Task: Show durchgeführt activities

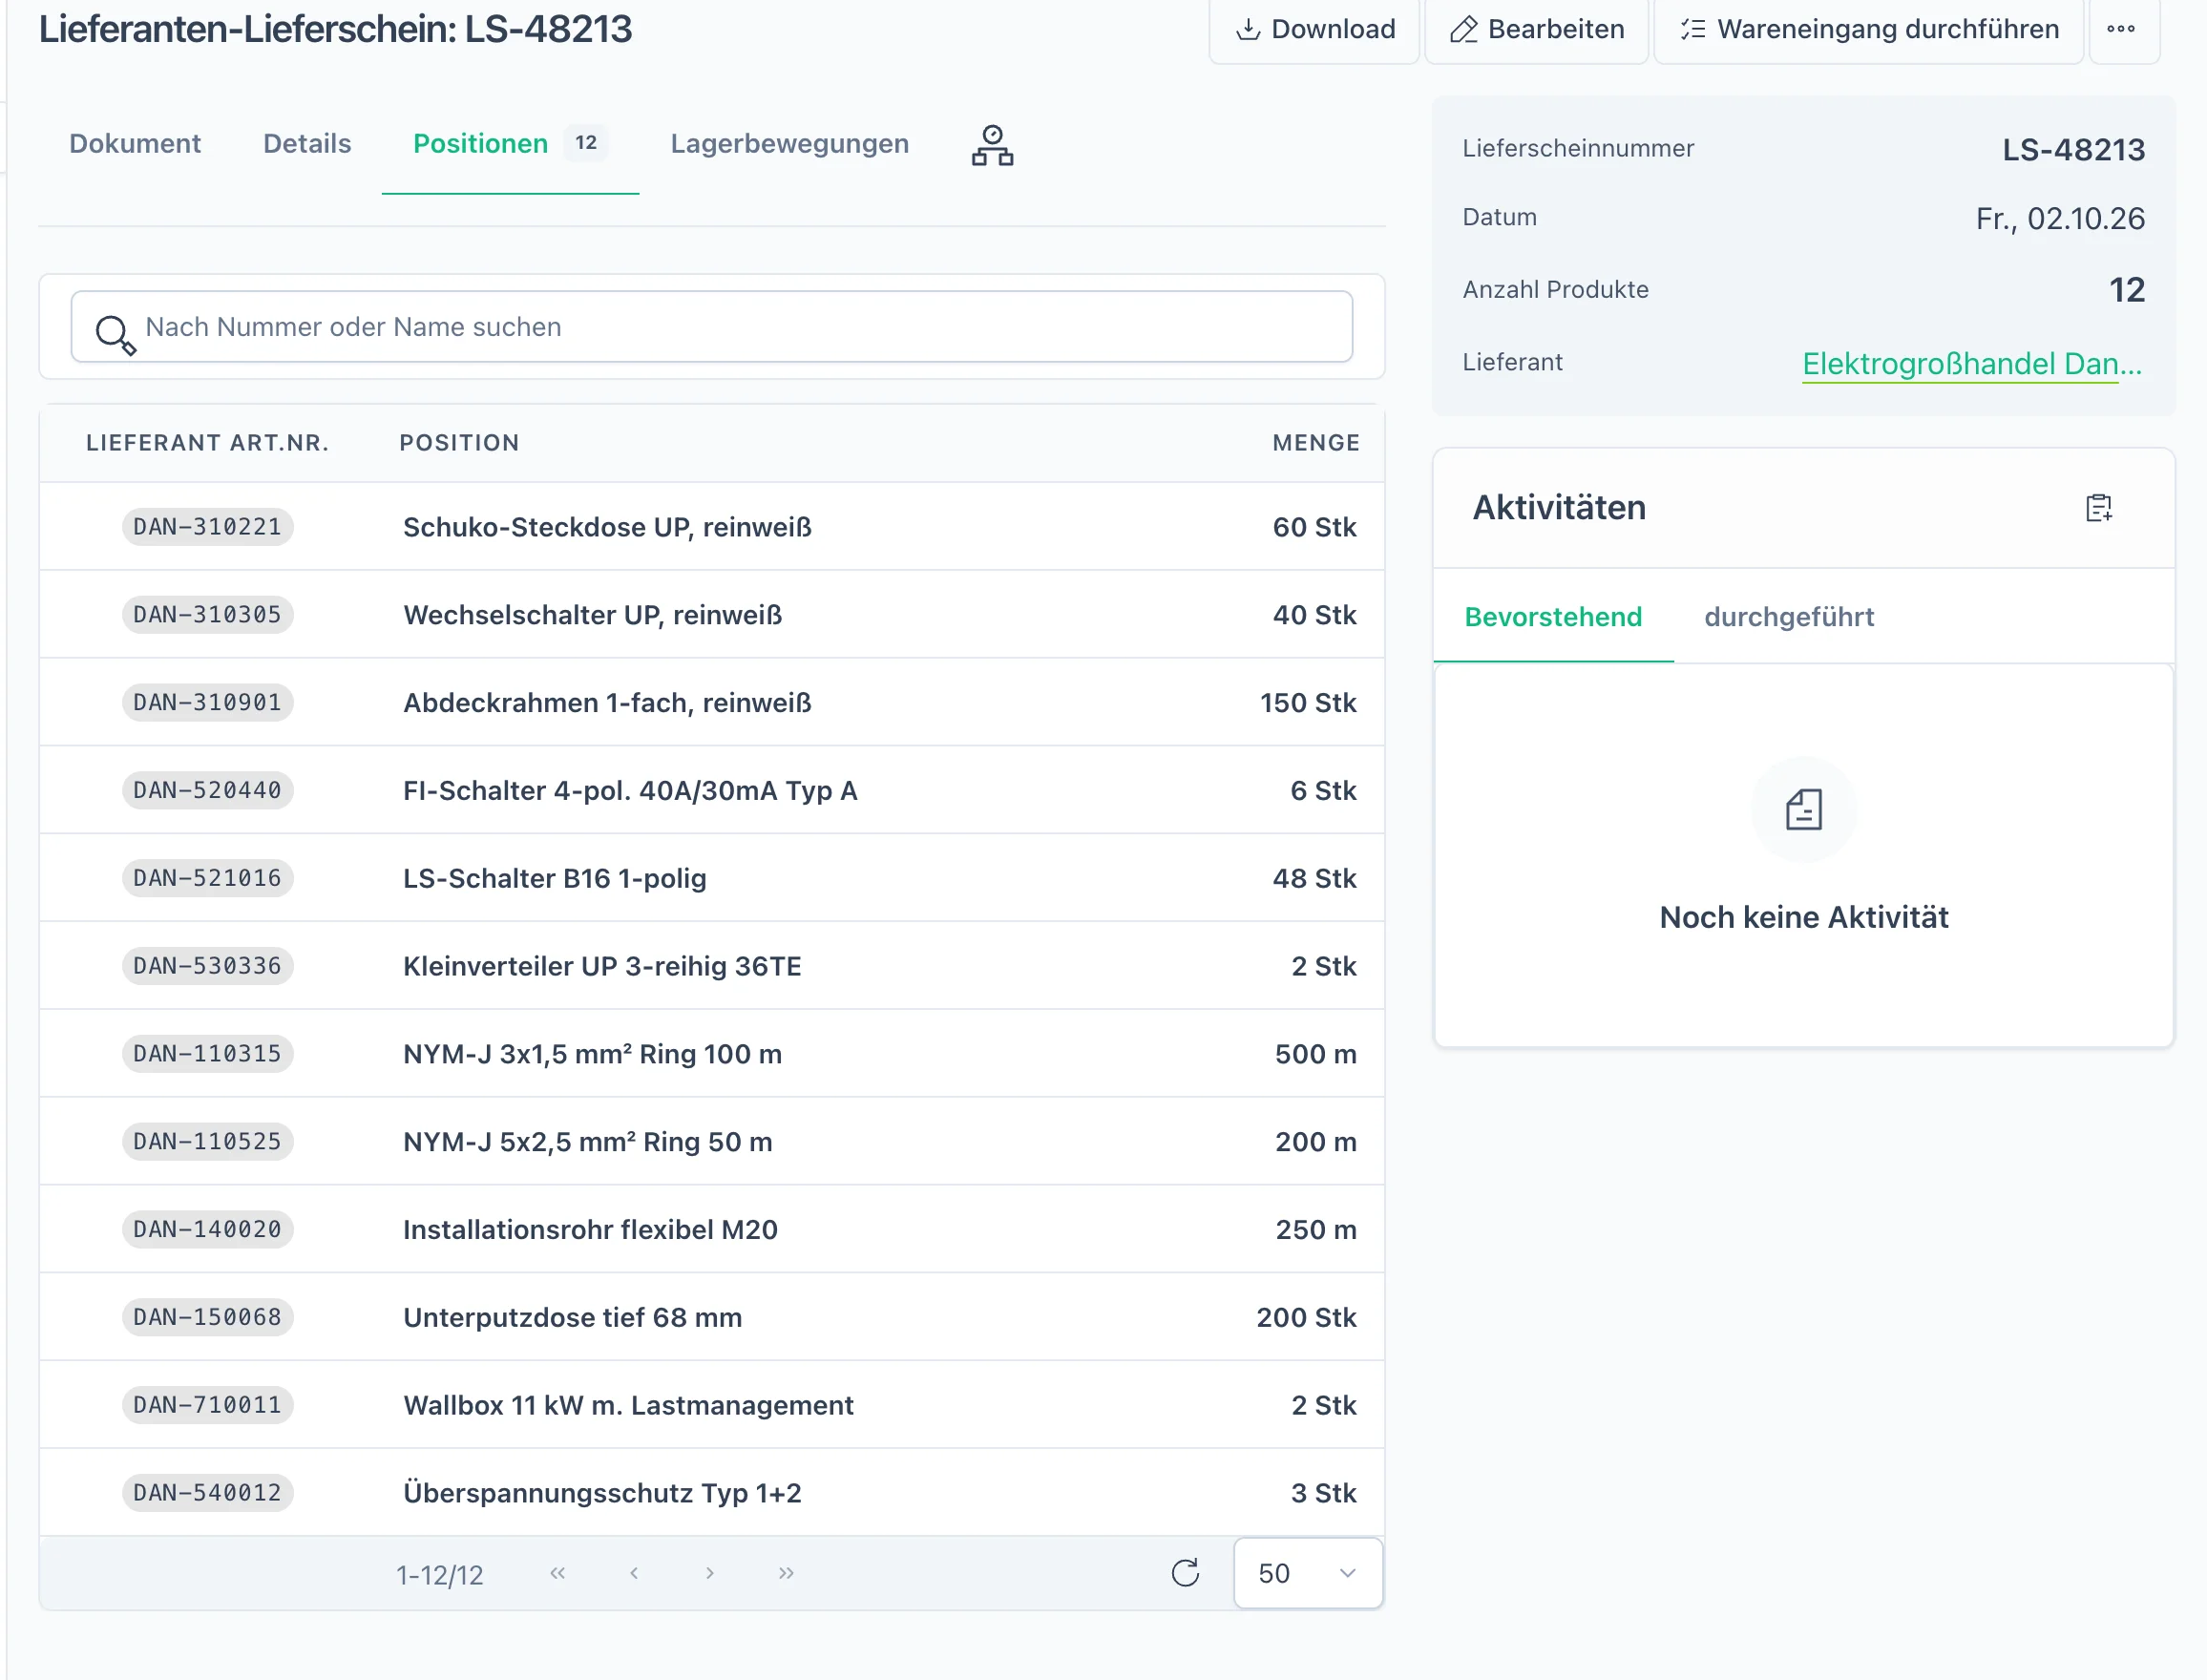Action: click(1789, 617)
